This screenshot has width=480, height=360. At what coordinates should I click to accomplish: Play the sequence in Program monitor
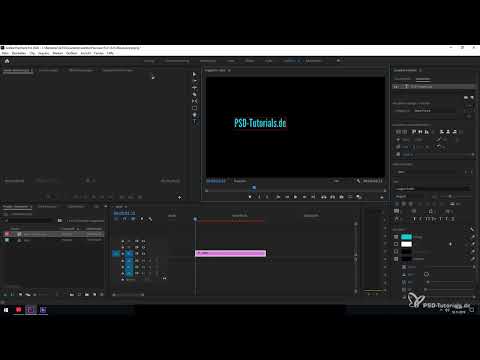pos(296,197)
